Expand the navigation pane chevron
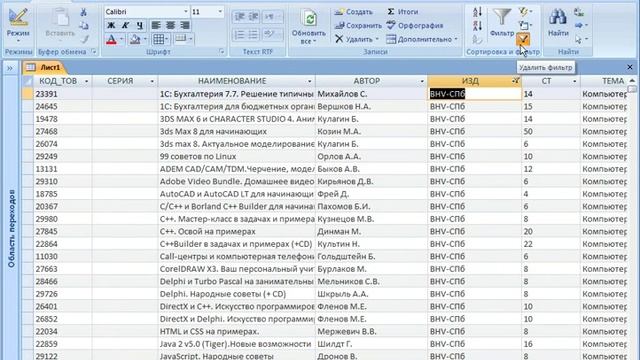The height and width of the screenshot is (360, 640). pos(10,68)
